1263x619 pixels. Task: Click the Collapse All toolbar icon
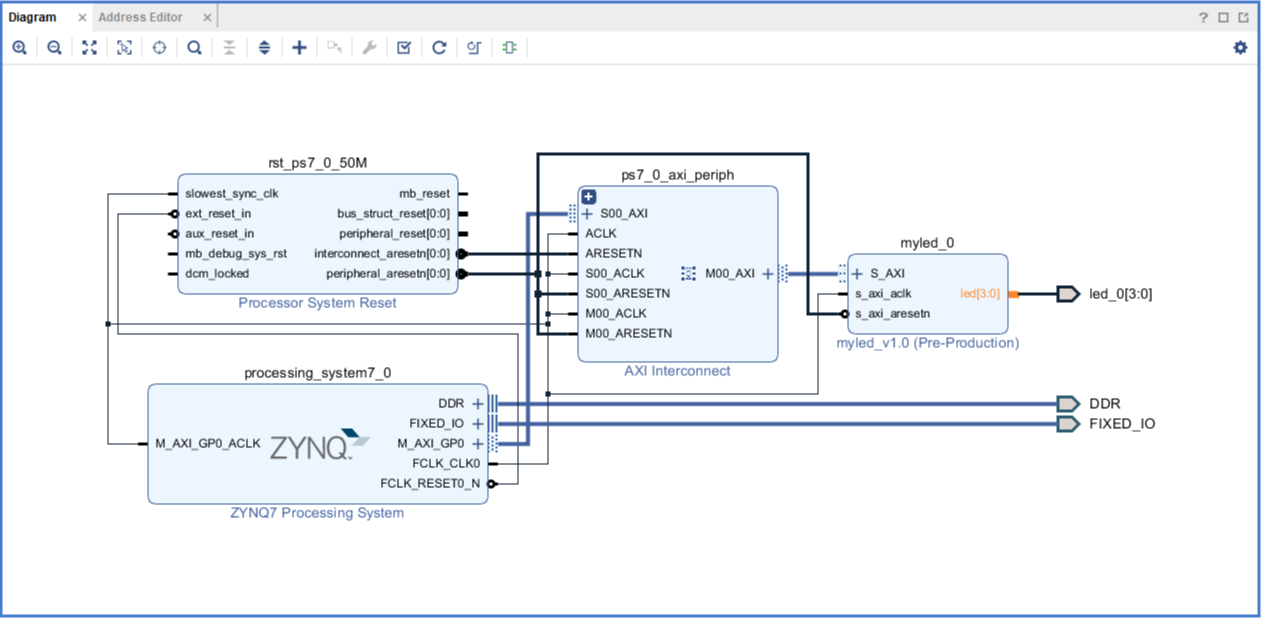pos(229,47)
